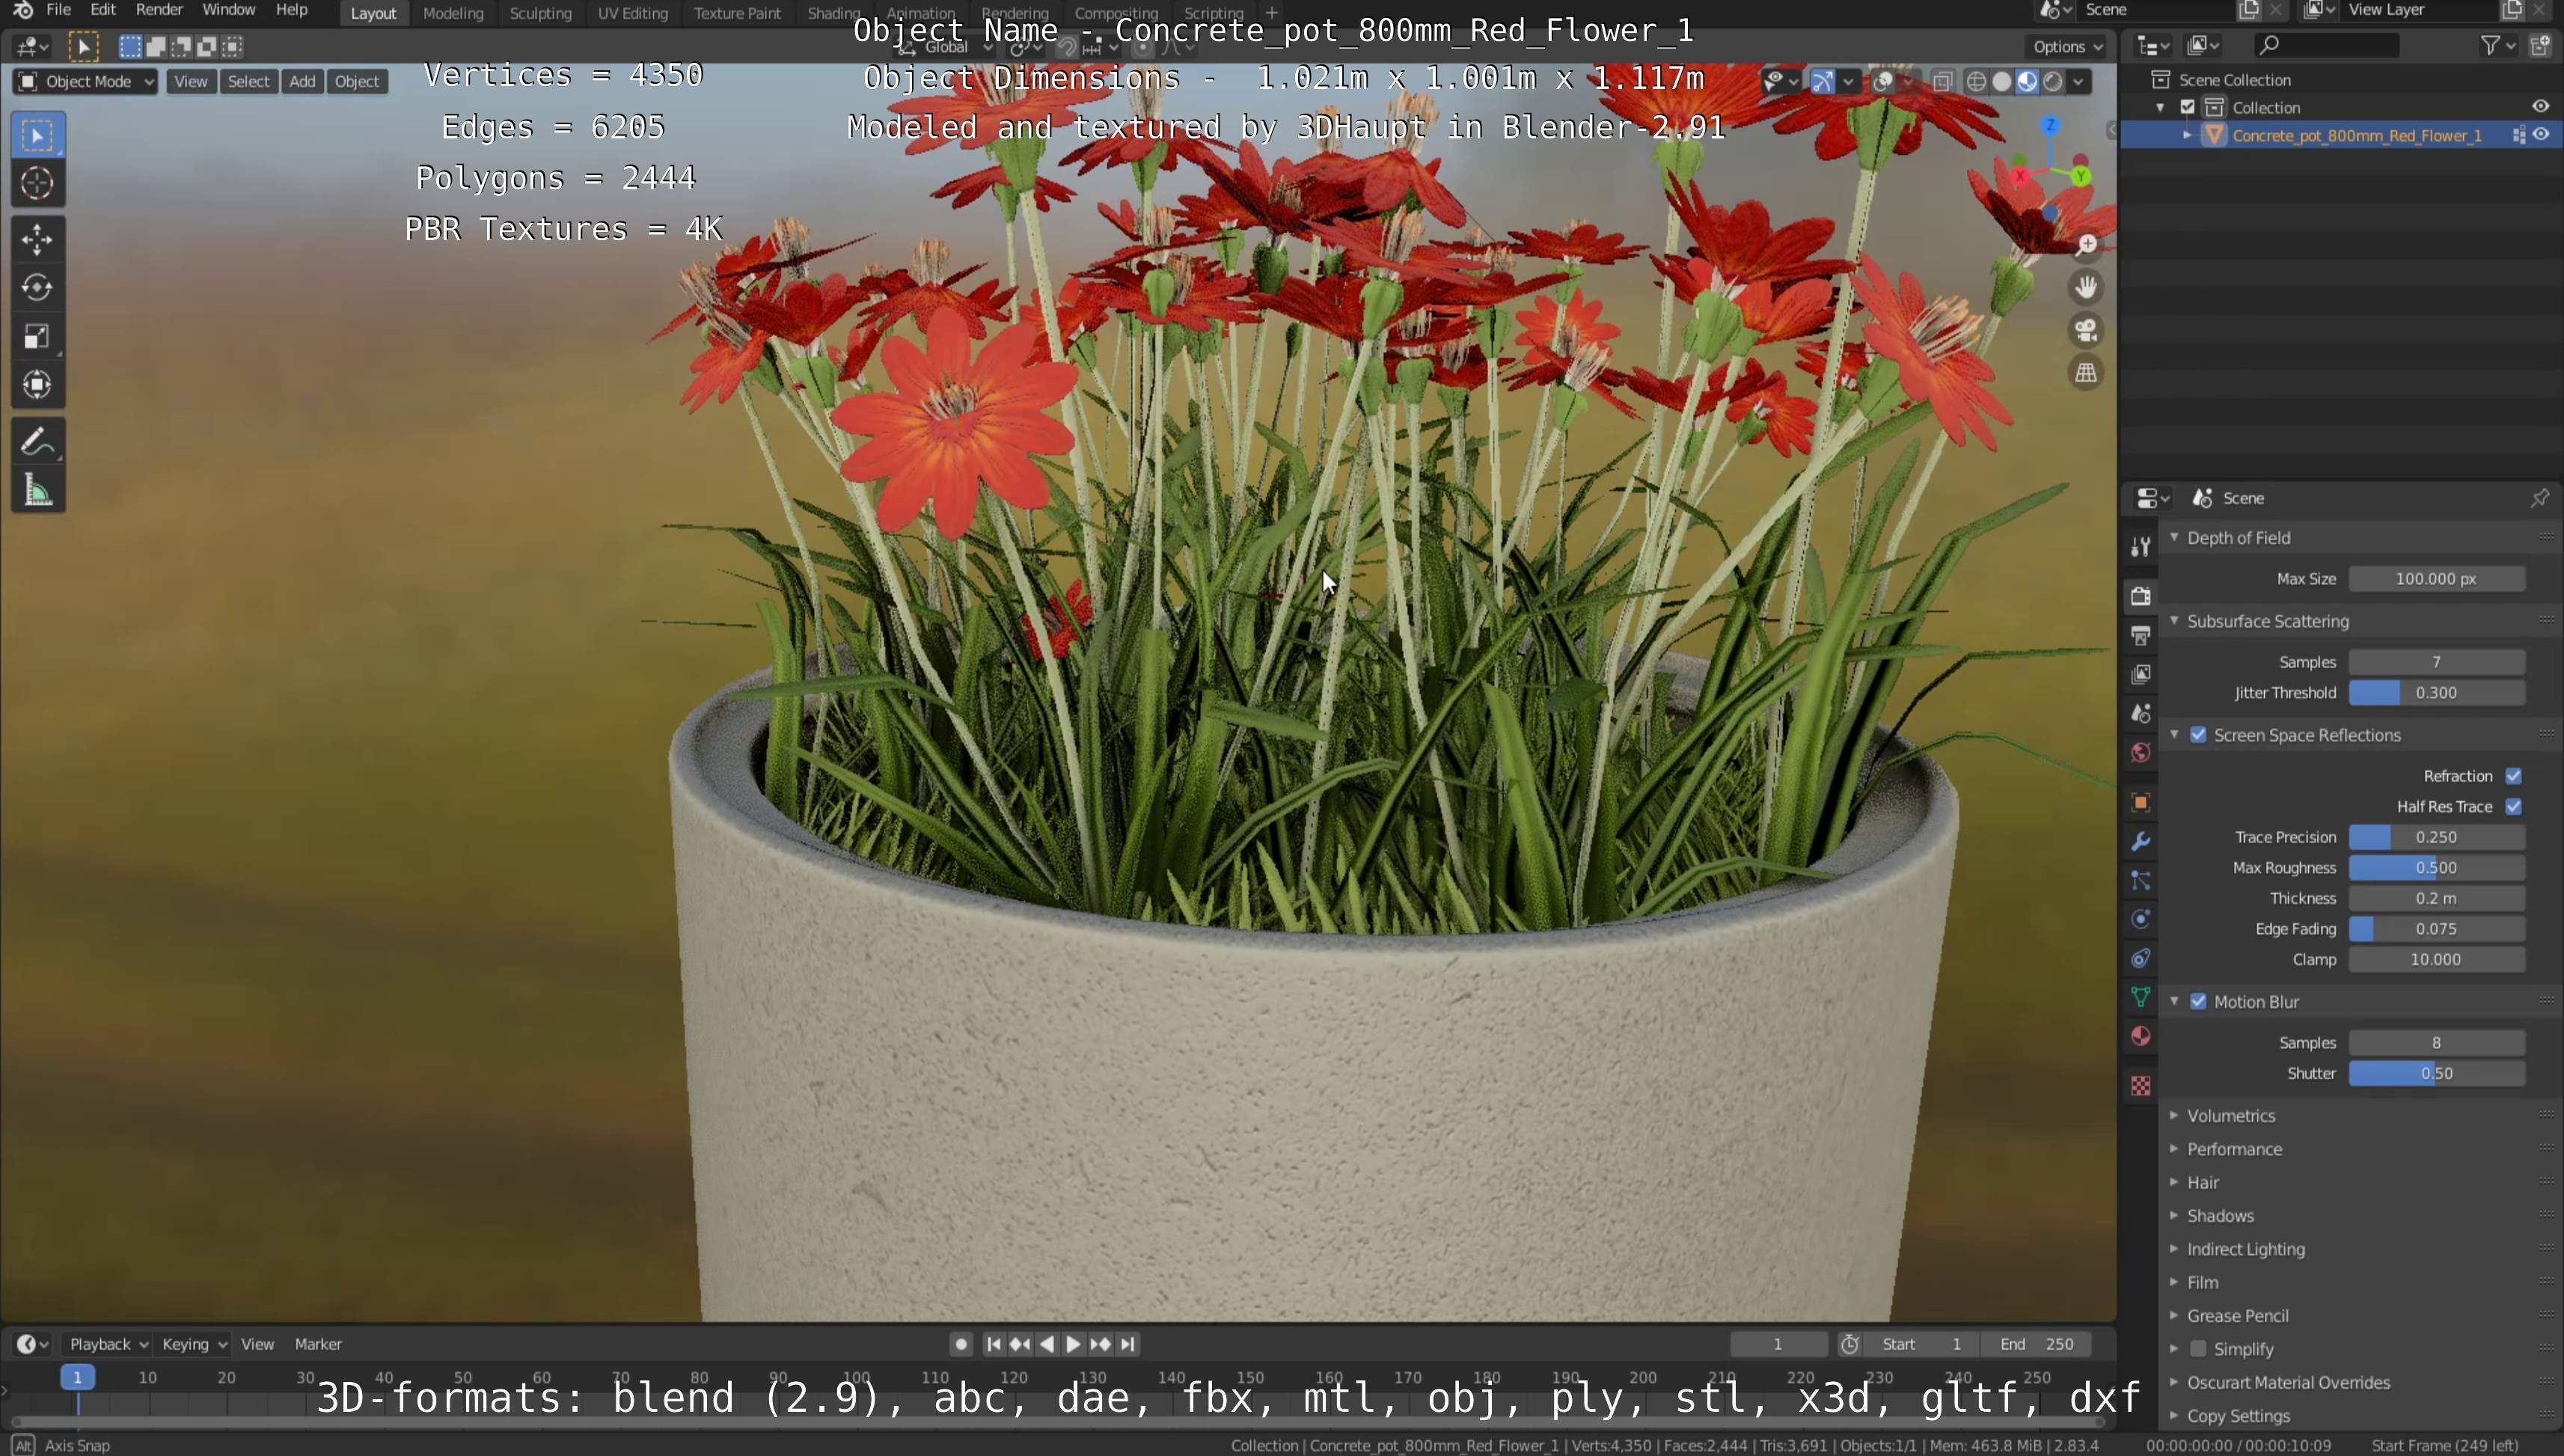The width and height of the screenshot is (2564, 1456).
Task: Switch to the Modeling workspace tab
Action: 453,13
